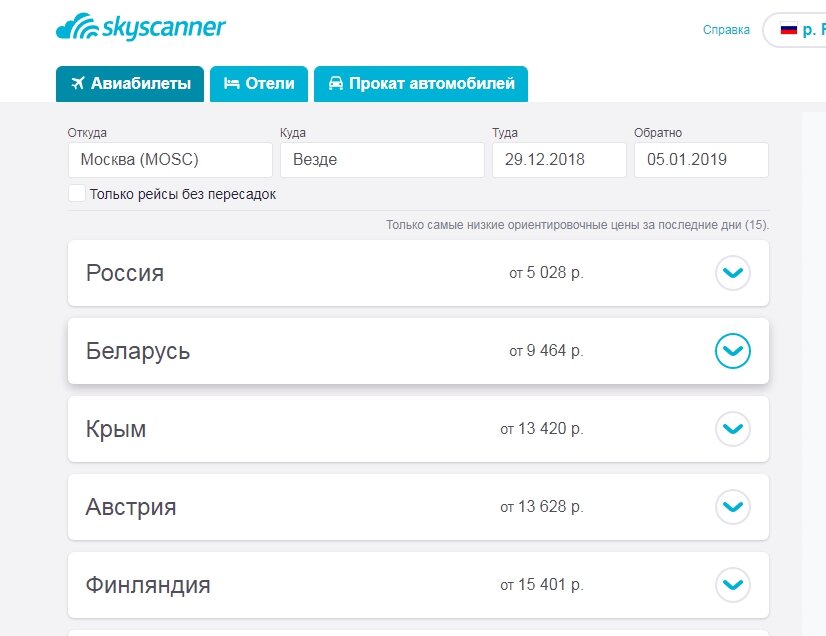This screenshot has height=636, width=826.
Task: Select the Авиабилеты tab
Action: click(130, 84)
